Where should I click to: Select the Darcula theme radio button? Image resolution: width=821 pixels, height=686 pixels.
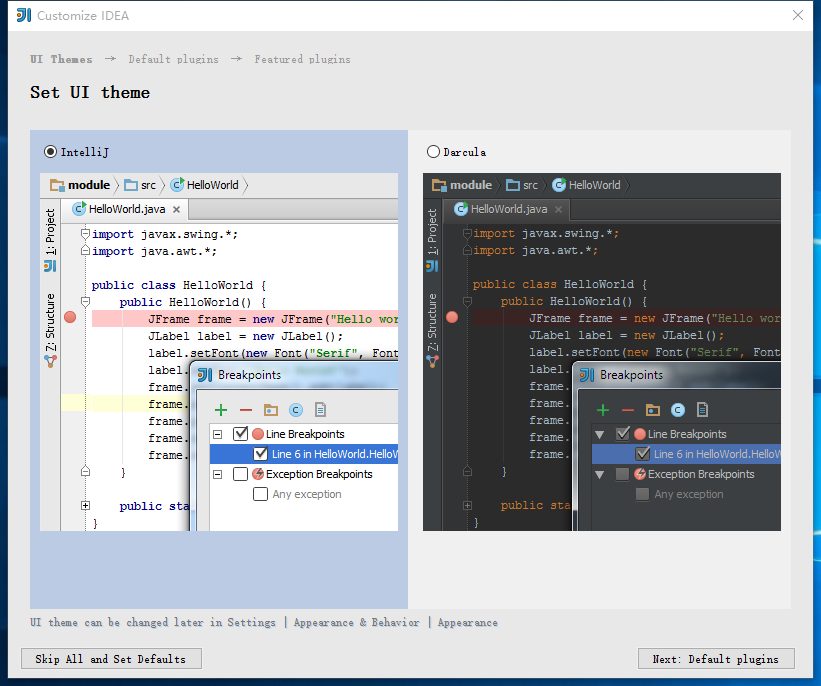(433, 152)
